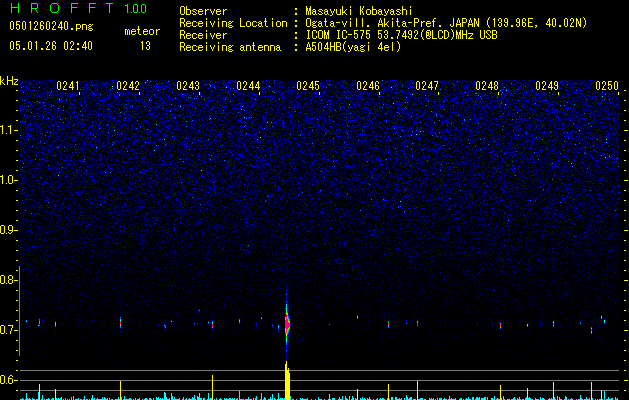Click the 1.1 kHz axis label
The image size is (629, 400).
(8, 130)
